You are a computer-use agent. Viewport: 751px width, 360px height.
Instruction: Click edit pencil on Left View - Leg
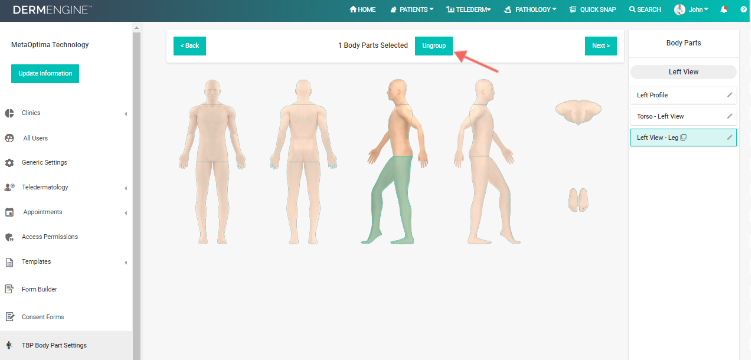pyautogui.click(x=729, y=137)
